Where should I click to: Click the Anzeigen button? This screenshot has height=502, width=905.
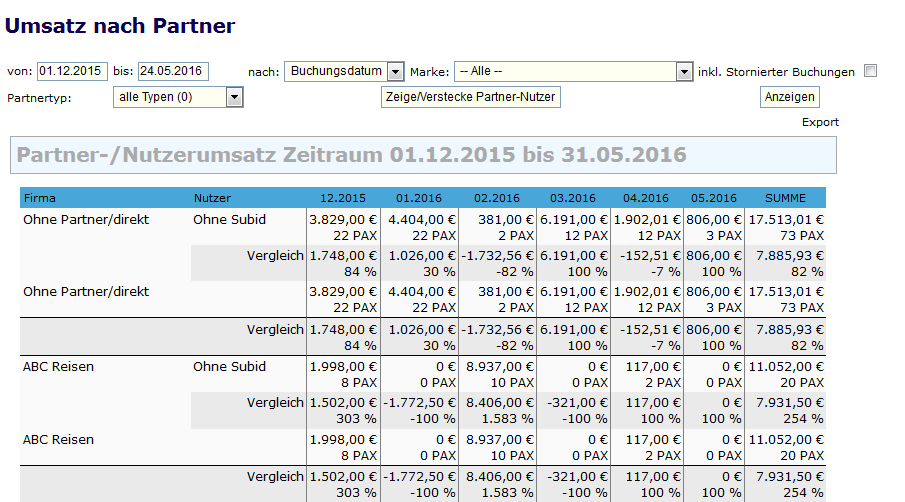(x=790, y=97)
